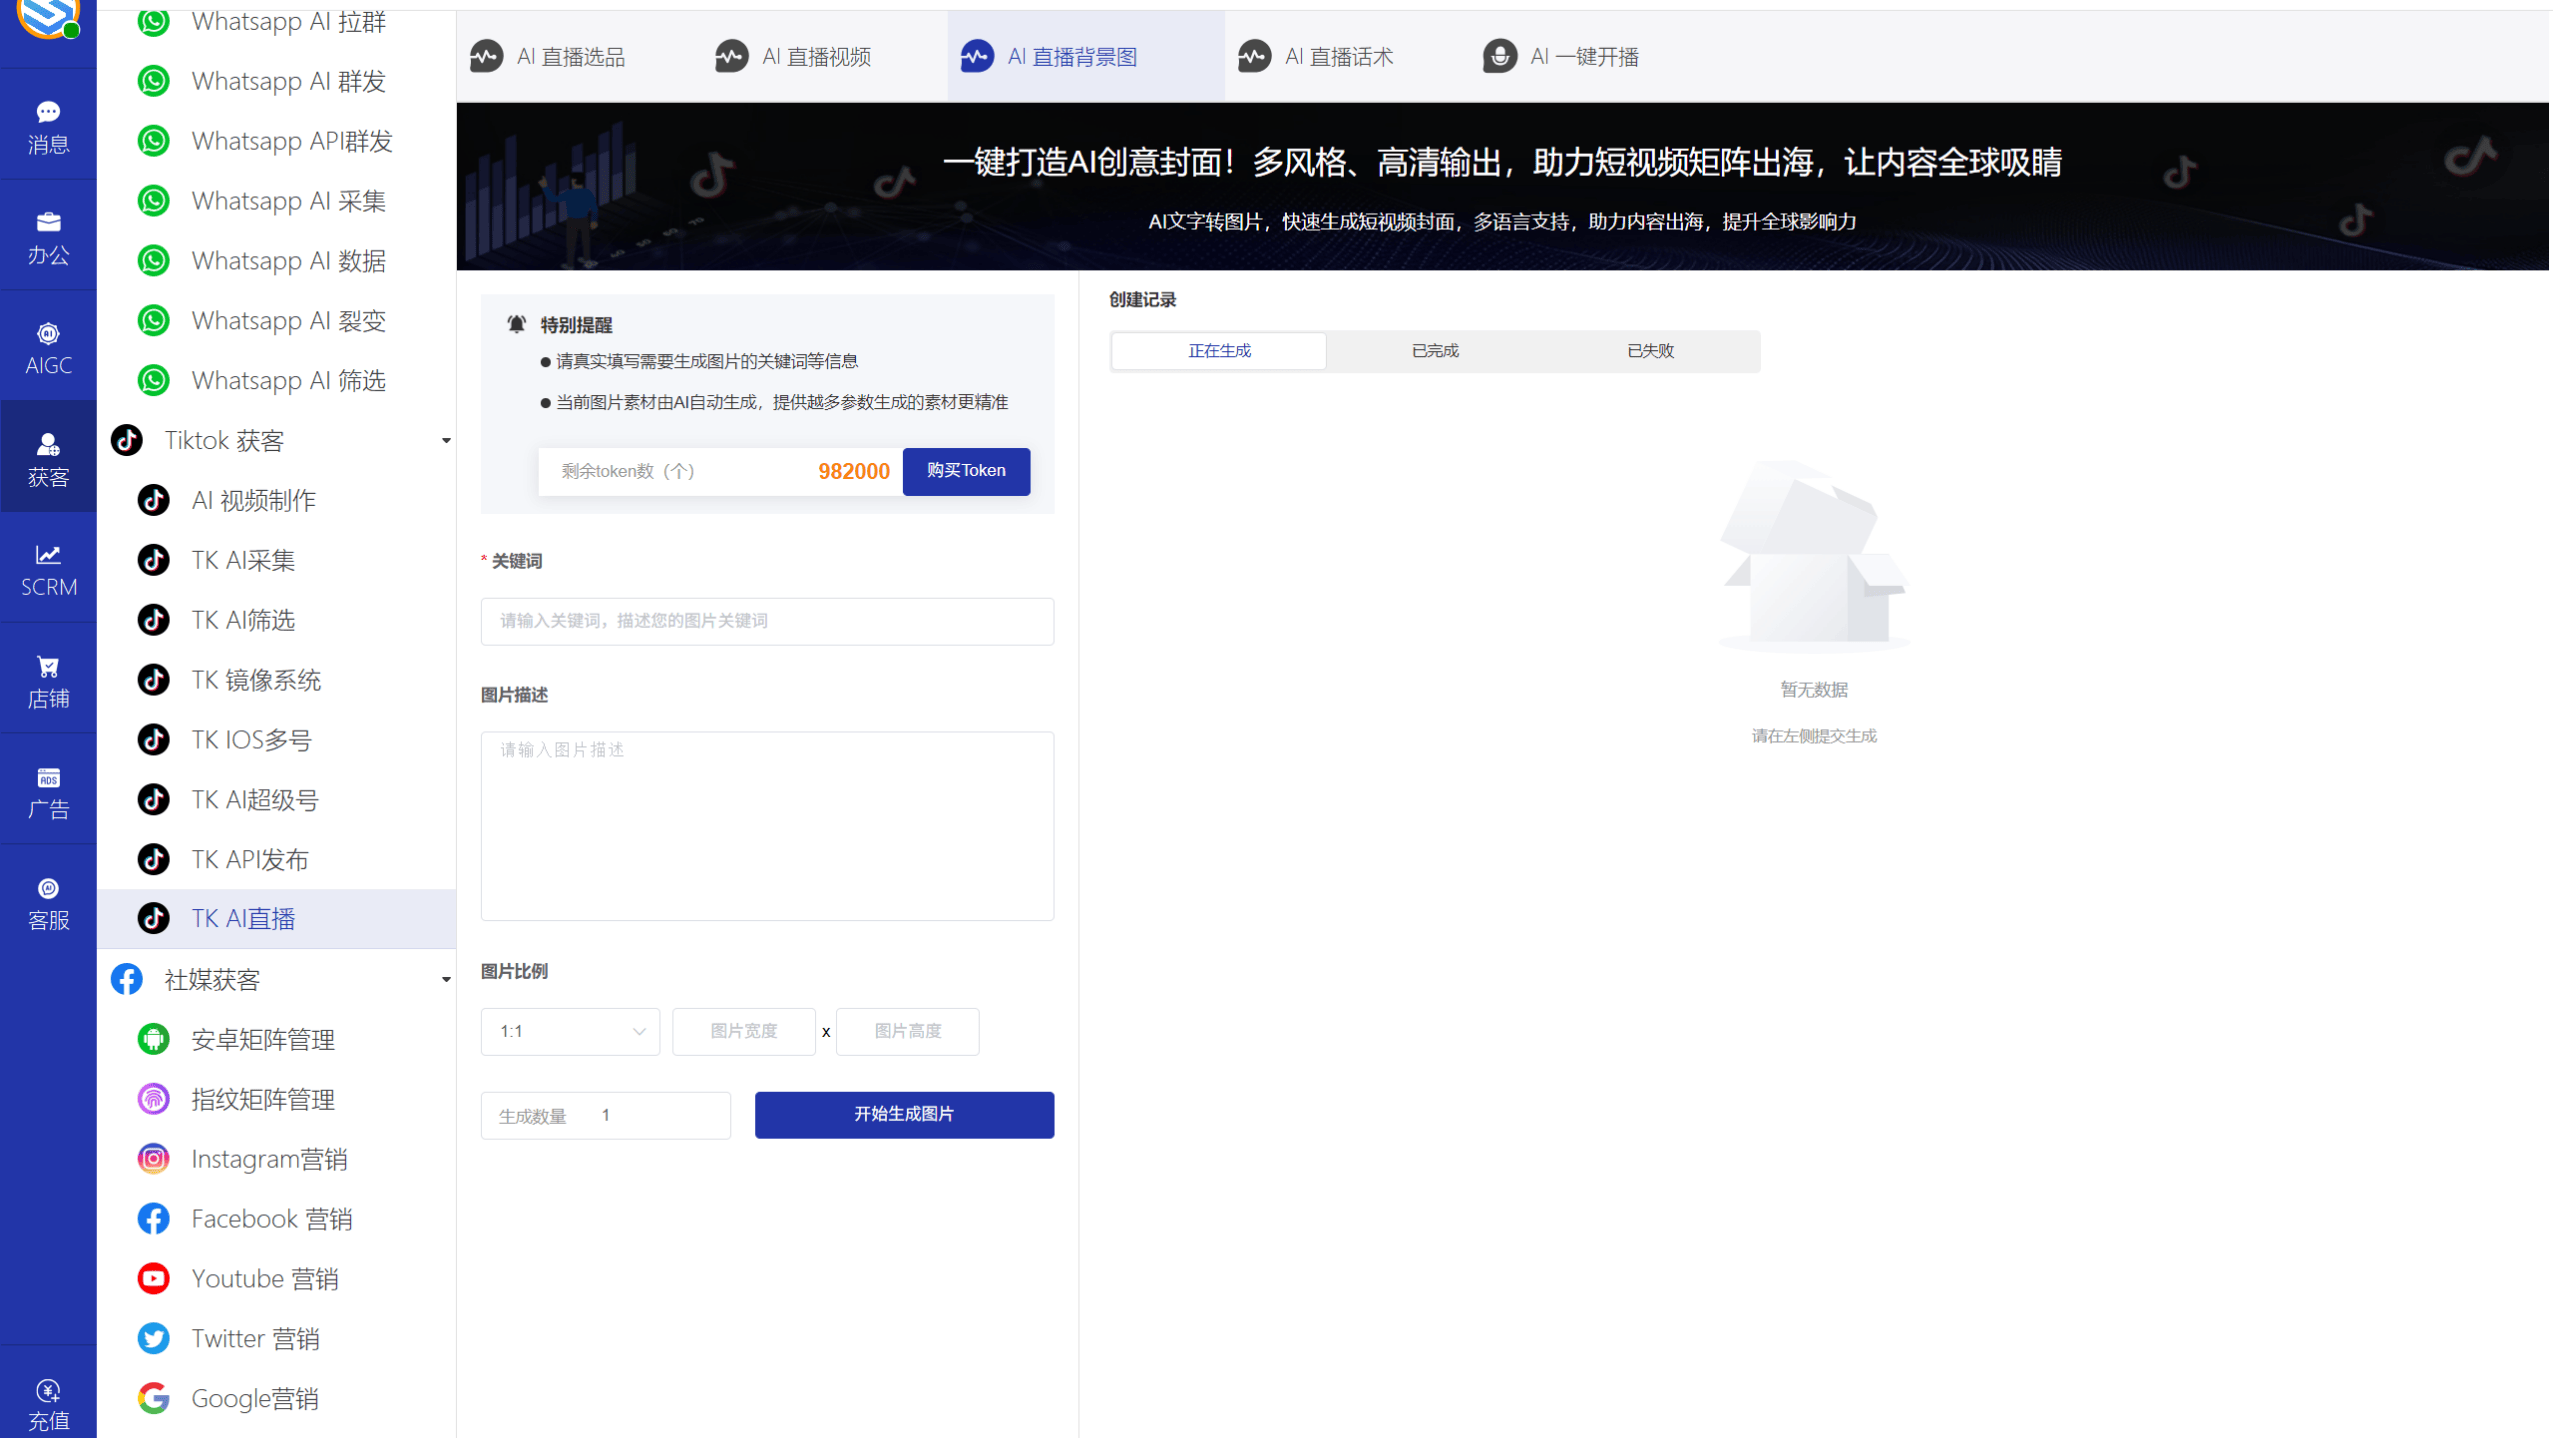This screenshot has height=1438, width=2553.
Task: Collapse the Tiktok 获客 section
Action: (x=446, y=440)
